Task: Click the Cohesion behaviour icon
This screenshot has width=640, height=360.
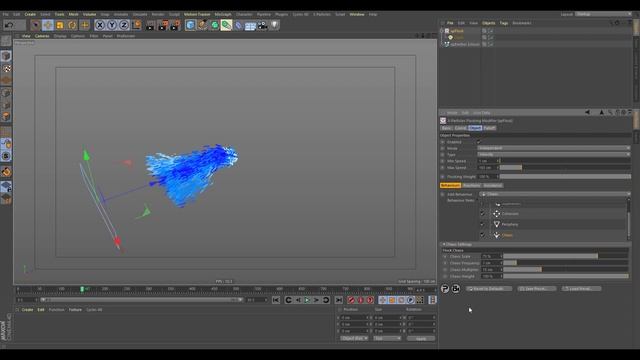Action: click(x=496, y=213)
